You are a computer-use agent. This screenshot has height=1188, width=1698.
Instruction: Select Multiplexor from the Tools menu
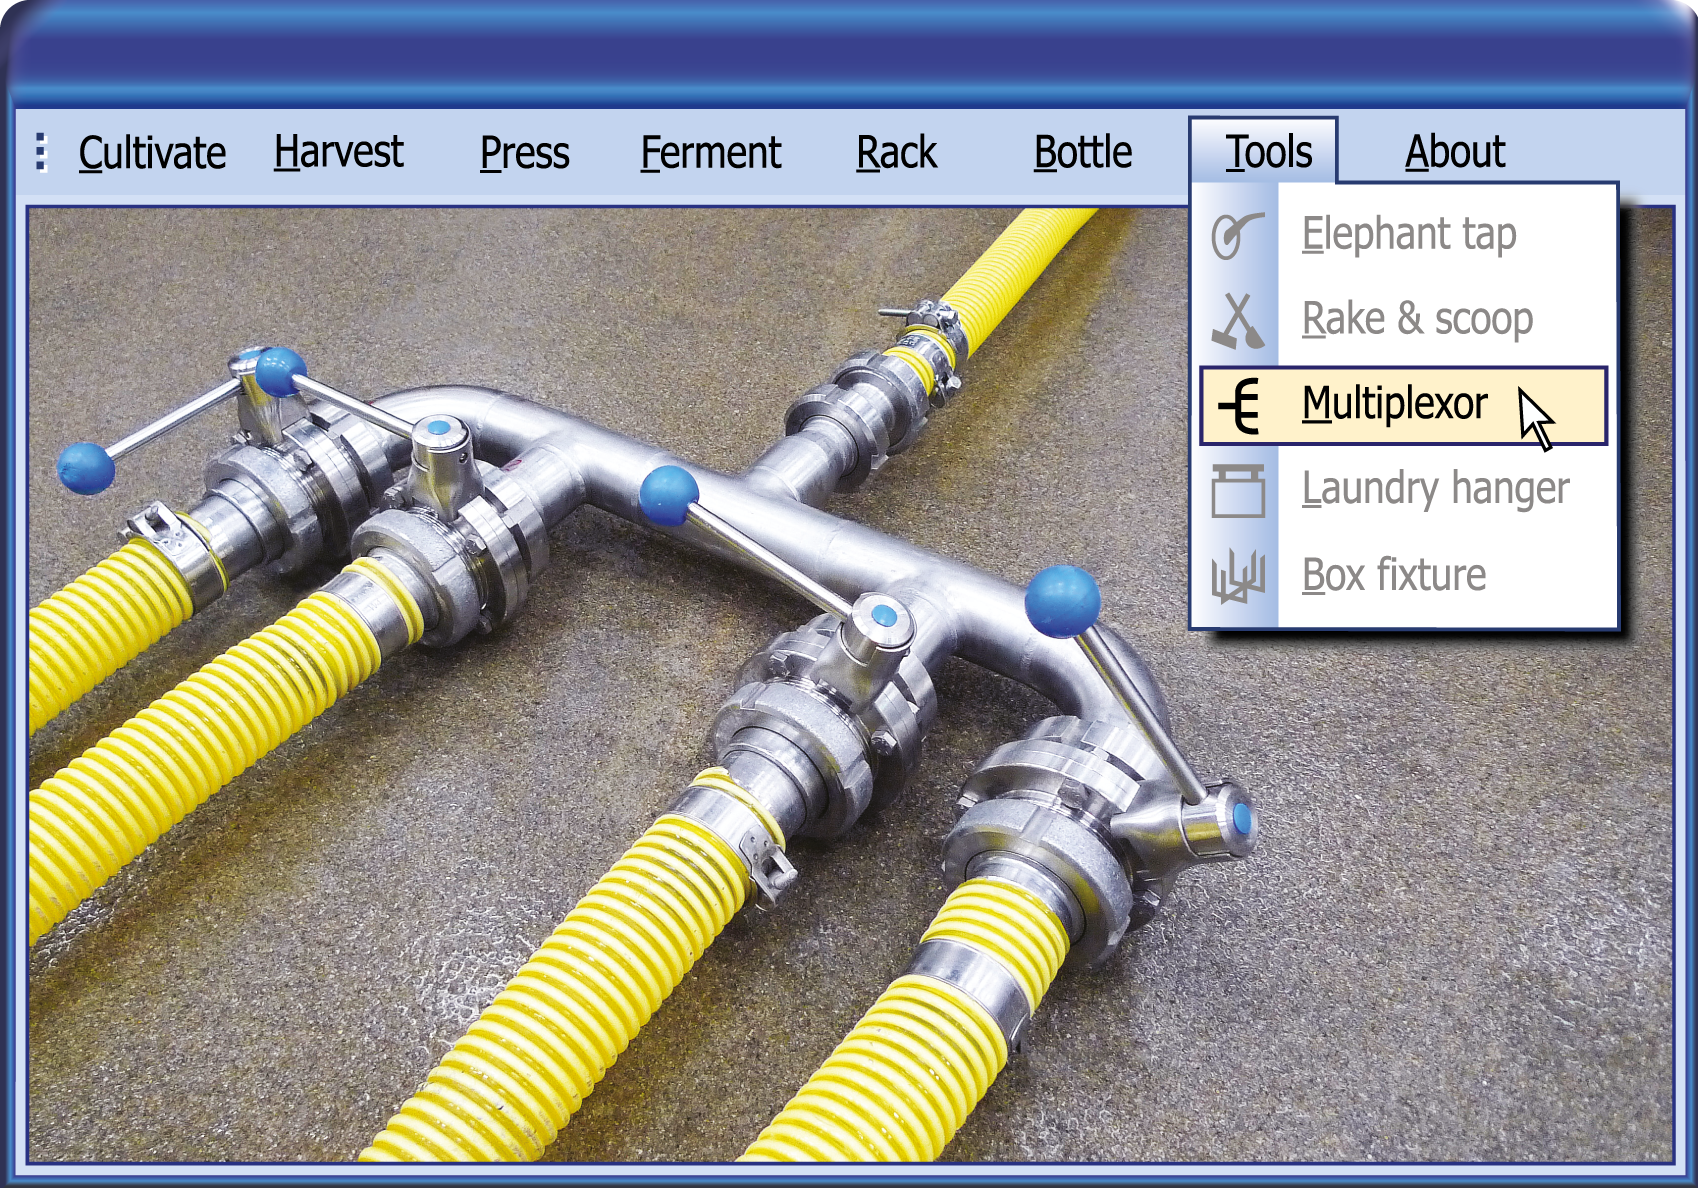(1403, 406)
